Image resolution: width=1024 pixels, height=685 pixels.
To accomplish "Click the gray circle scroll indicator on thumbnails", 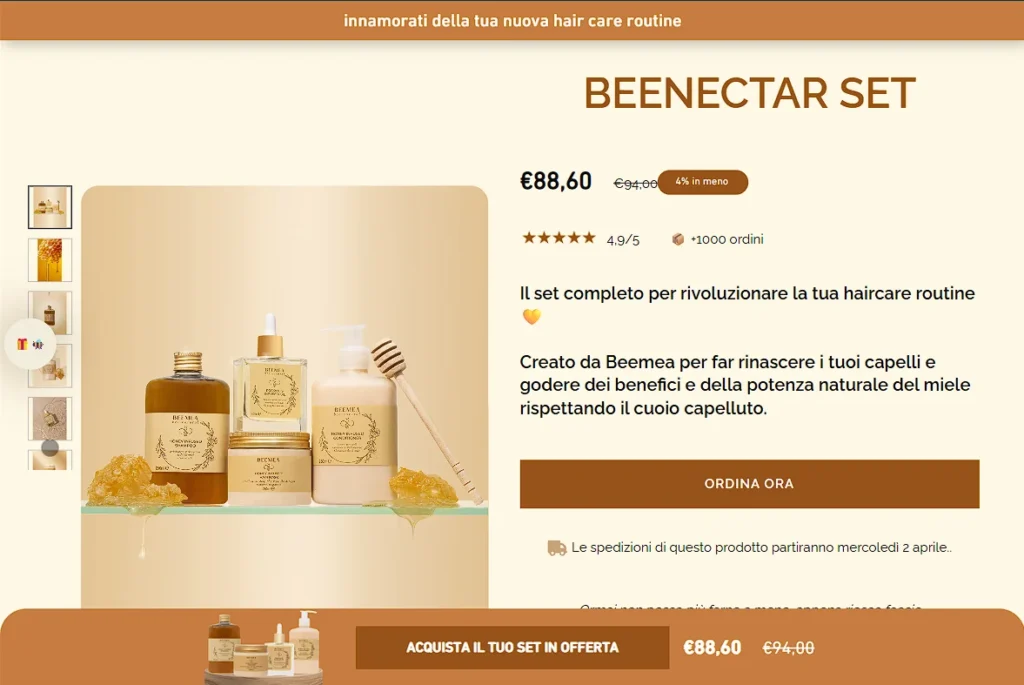I will pos(50,447).
